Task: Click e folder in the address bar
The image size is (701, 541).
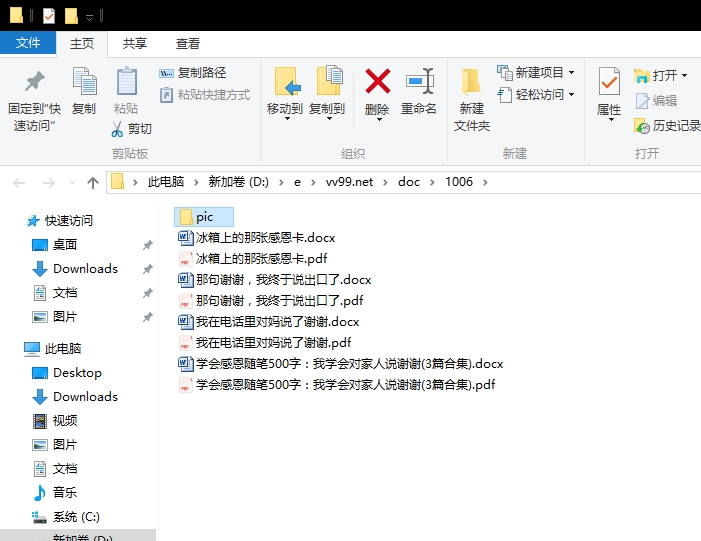Action: [x=297, y=182]
